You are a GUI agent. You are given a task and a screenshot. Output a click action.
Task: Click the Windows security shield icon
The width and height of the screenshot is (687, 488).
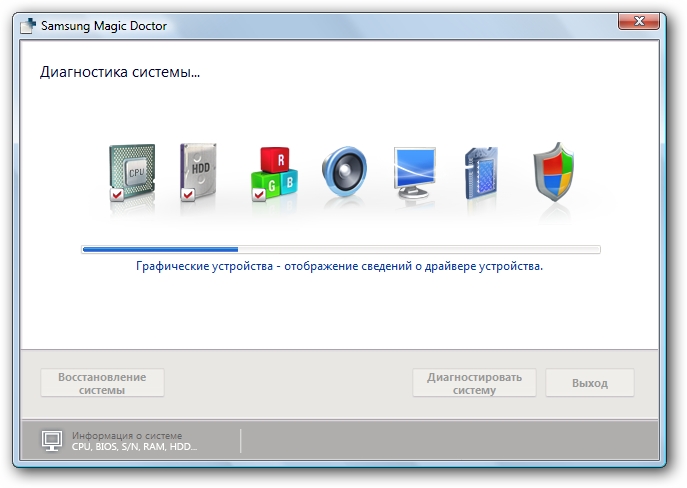tap(553, 171)
